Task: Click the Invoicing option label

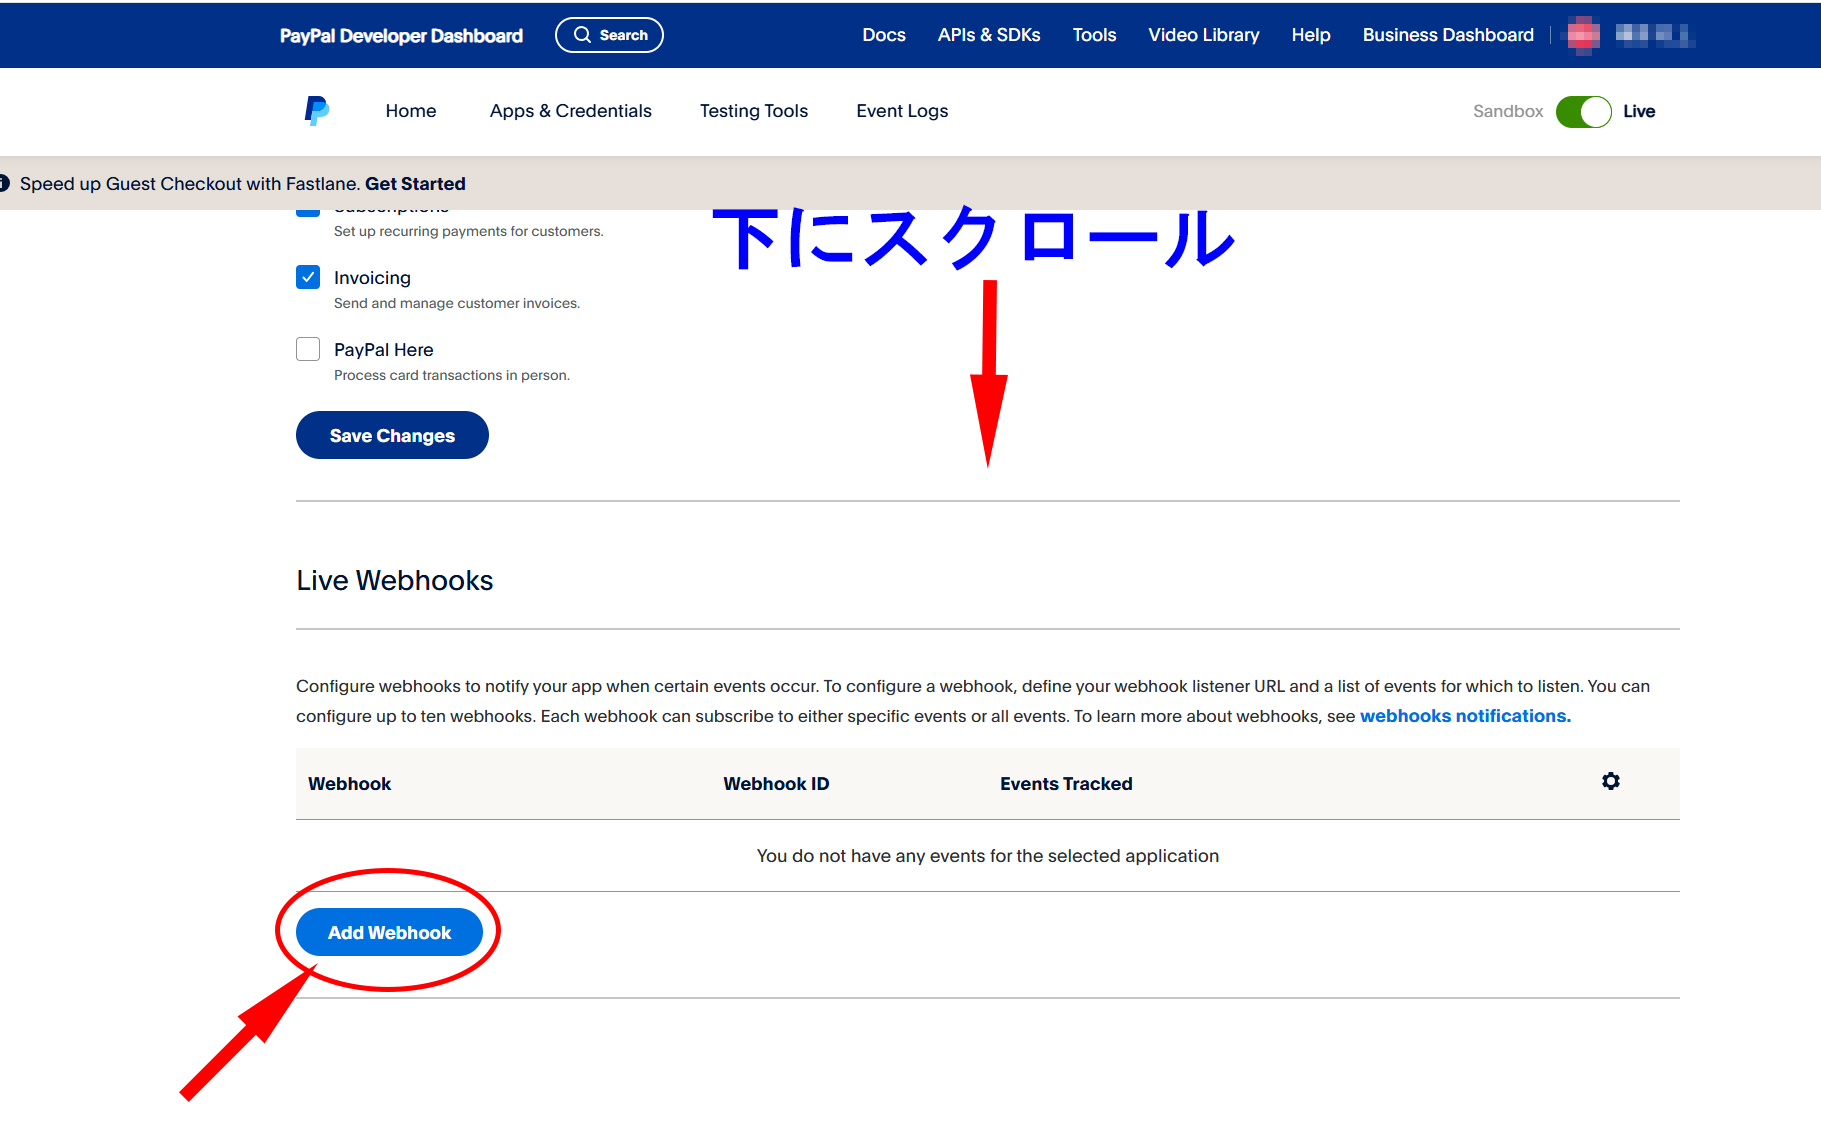Action: click(x=372, y=277)
